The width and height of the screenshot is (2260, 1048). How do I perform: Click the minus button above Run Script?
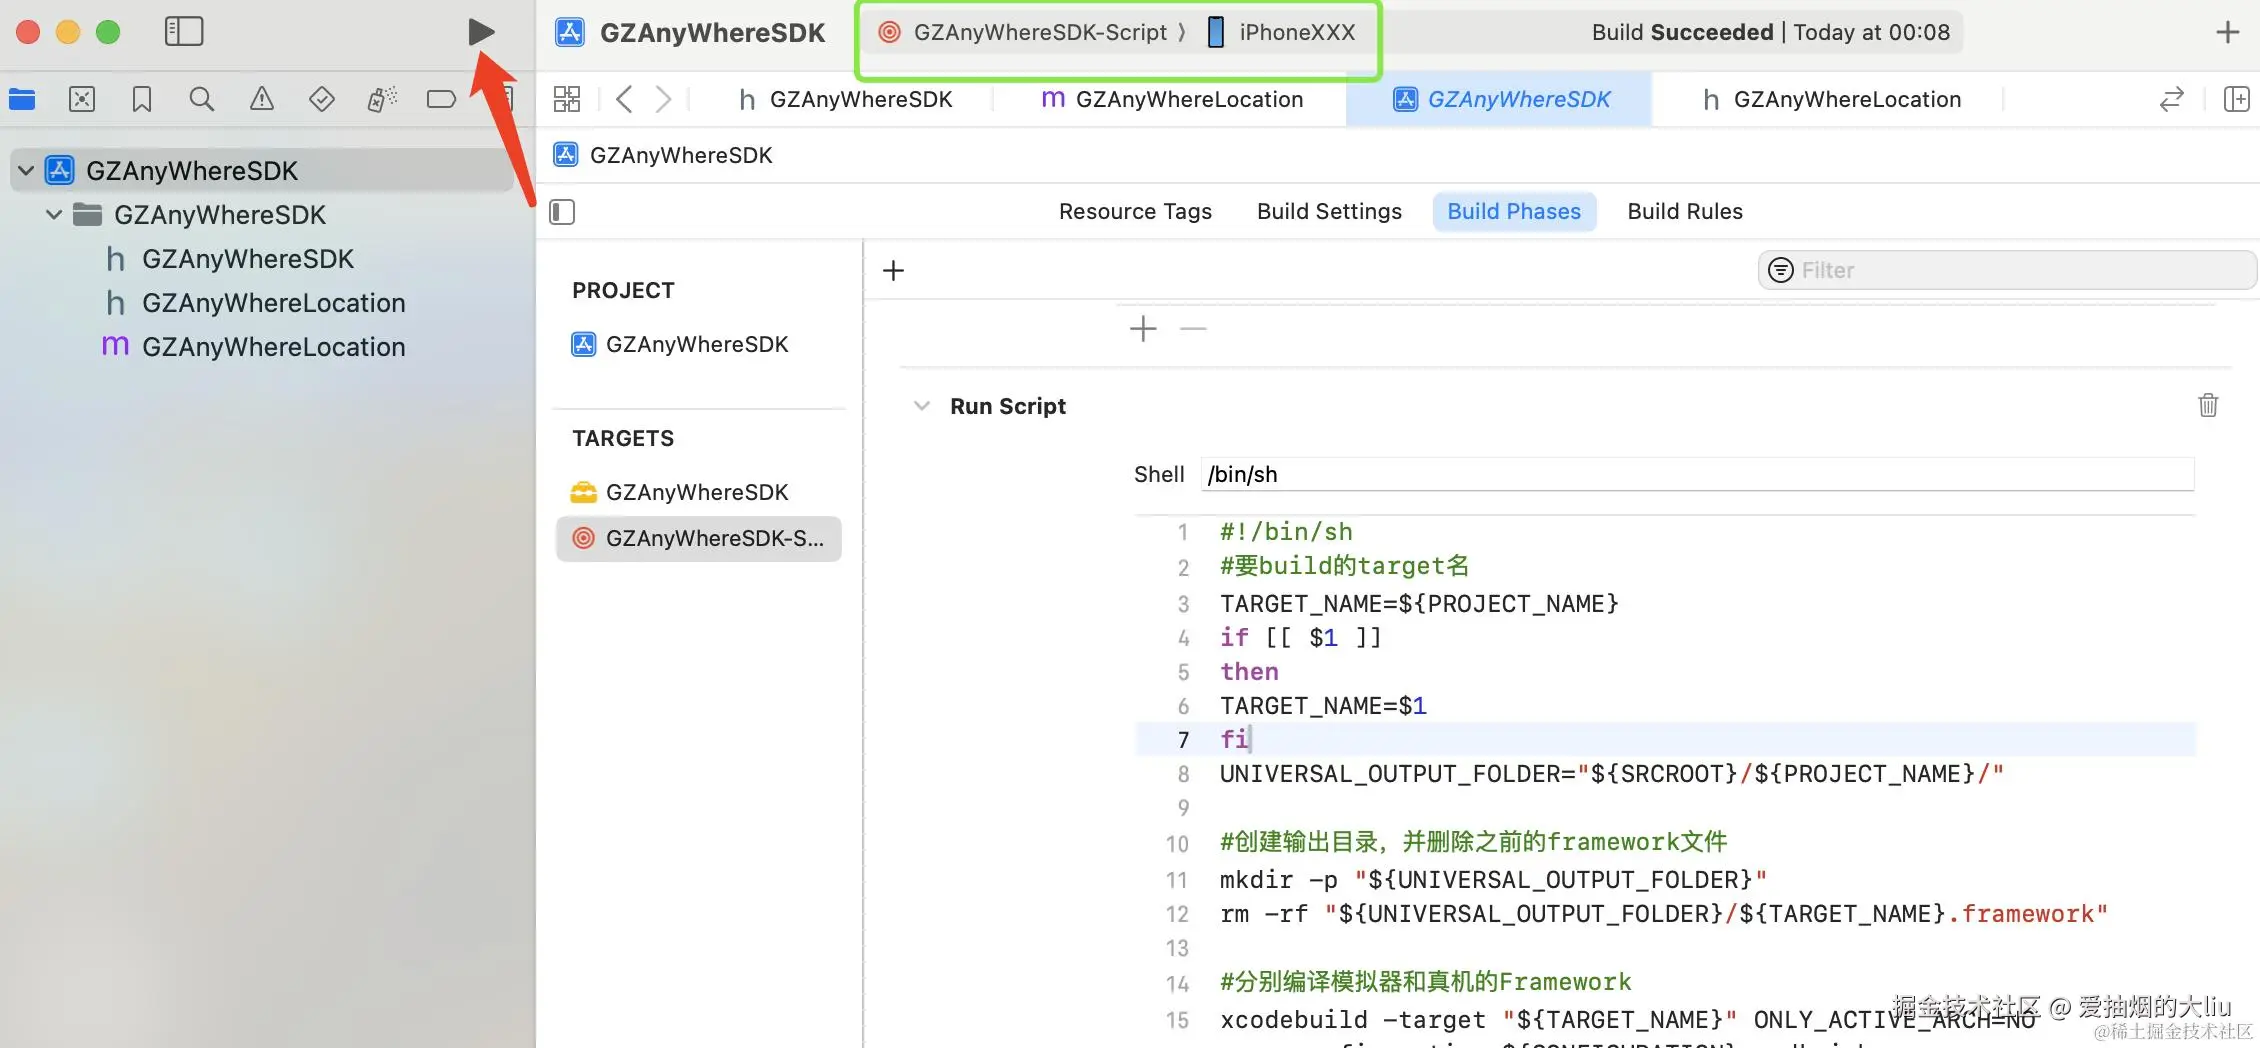(x=1193, y=328)
